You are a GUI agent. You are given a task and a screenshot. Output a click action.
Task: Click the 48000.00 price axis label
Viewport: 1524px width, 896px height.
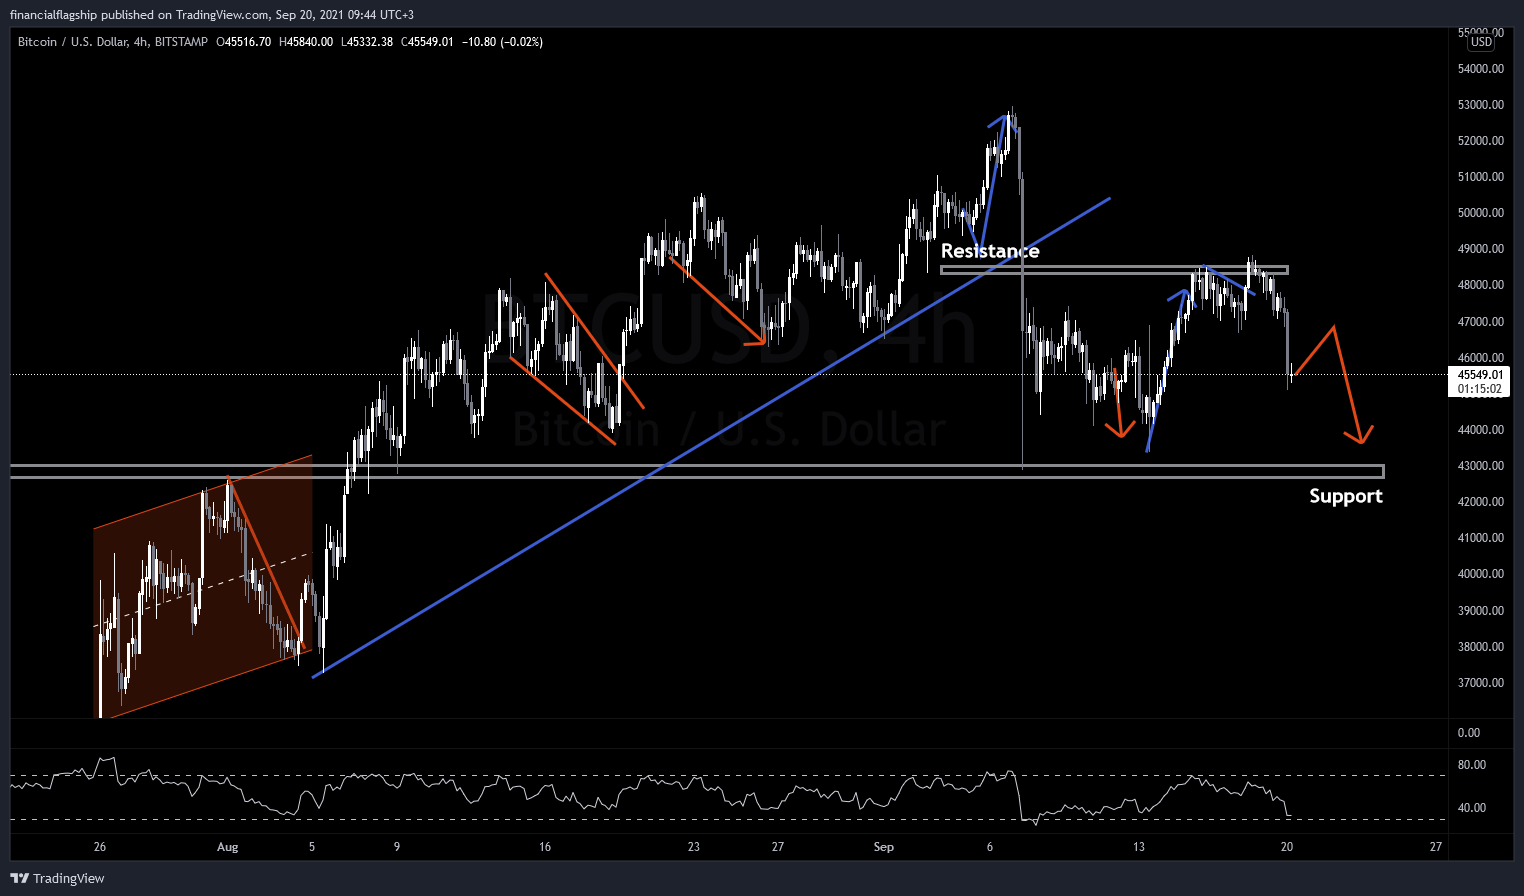1481,285
